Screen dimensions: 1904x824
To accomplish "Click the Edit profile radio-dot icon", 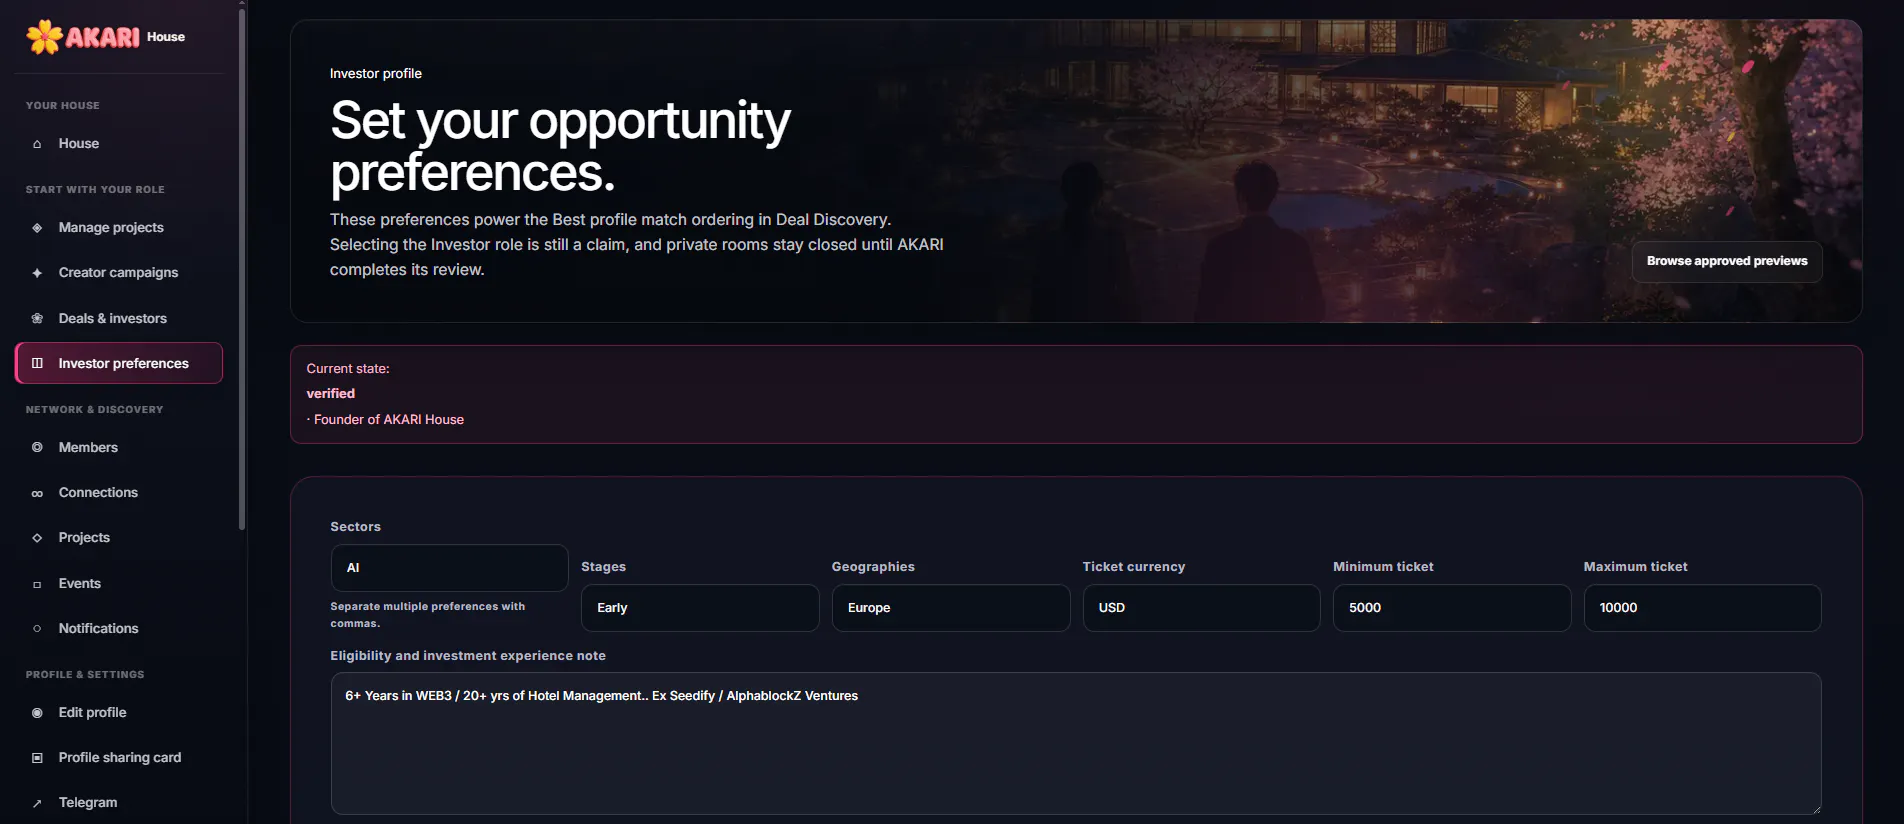I will click(37, 713).
